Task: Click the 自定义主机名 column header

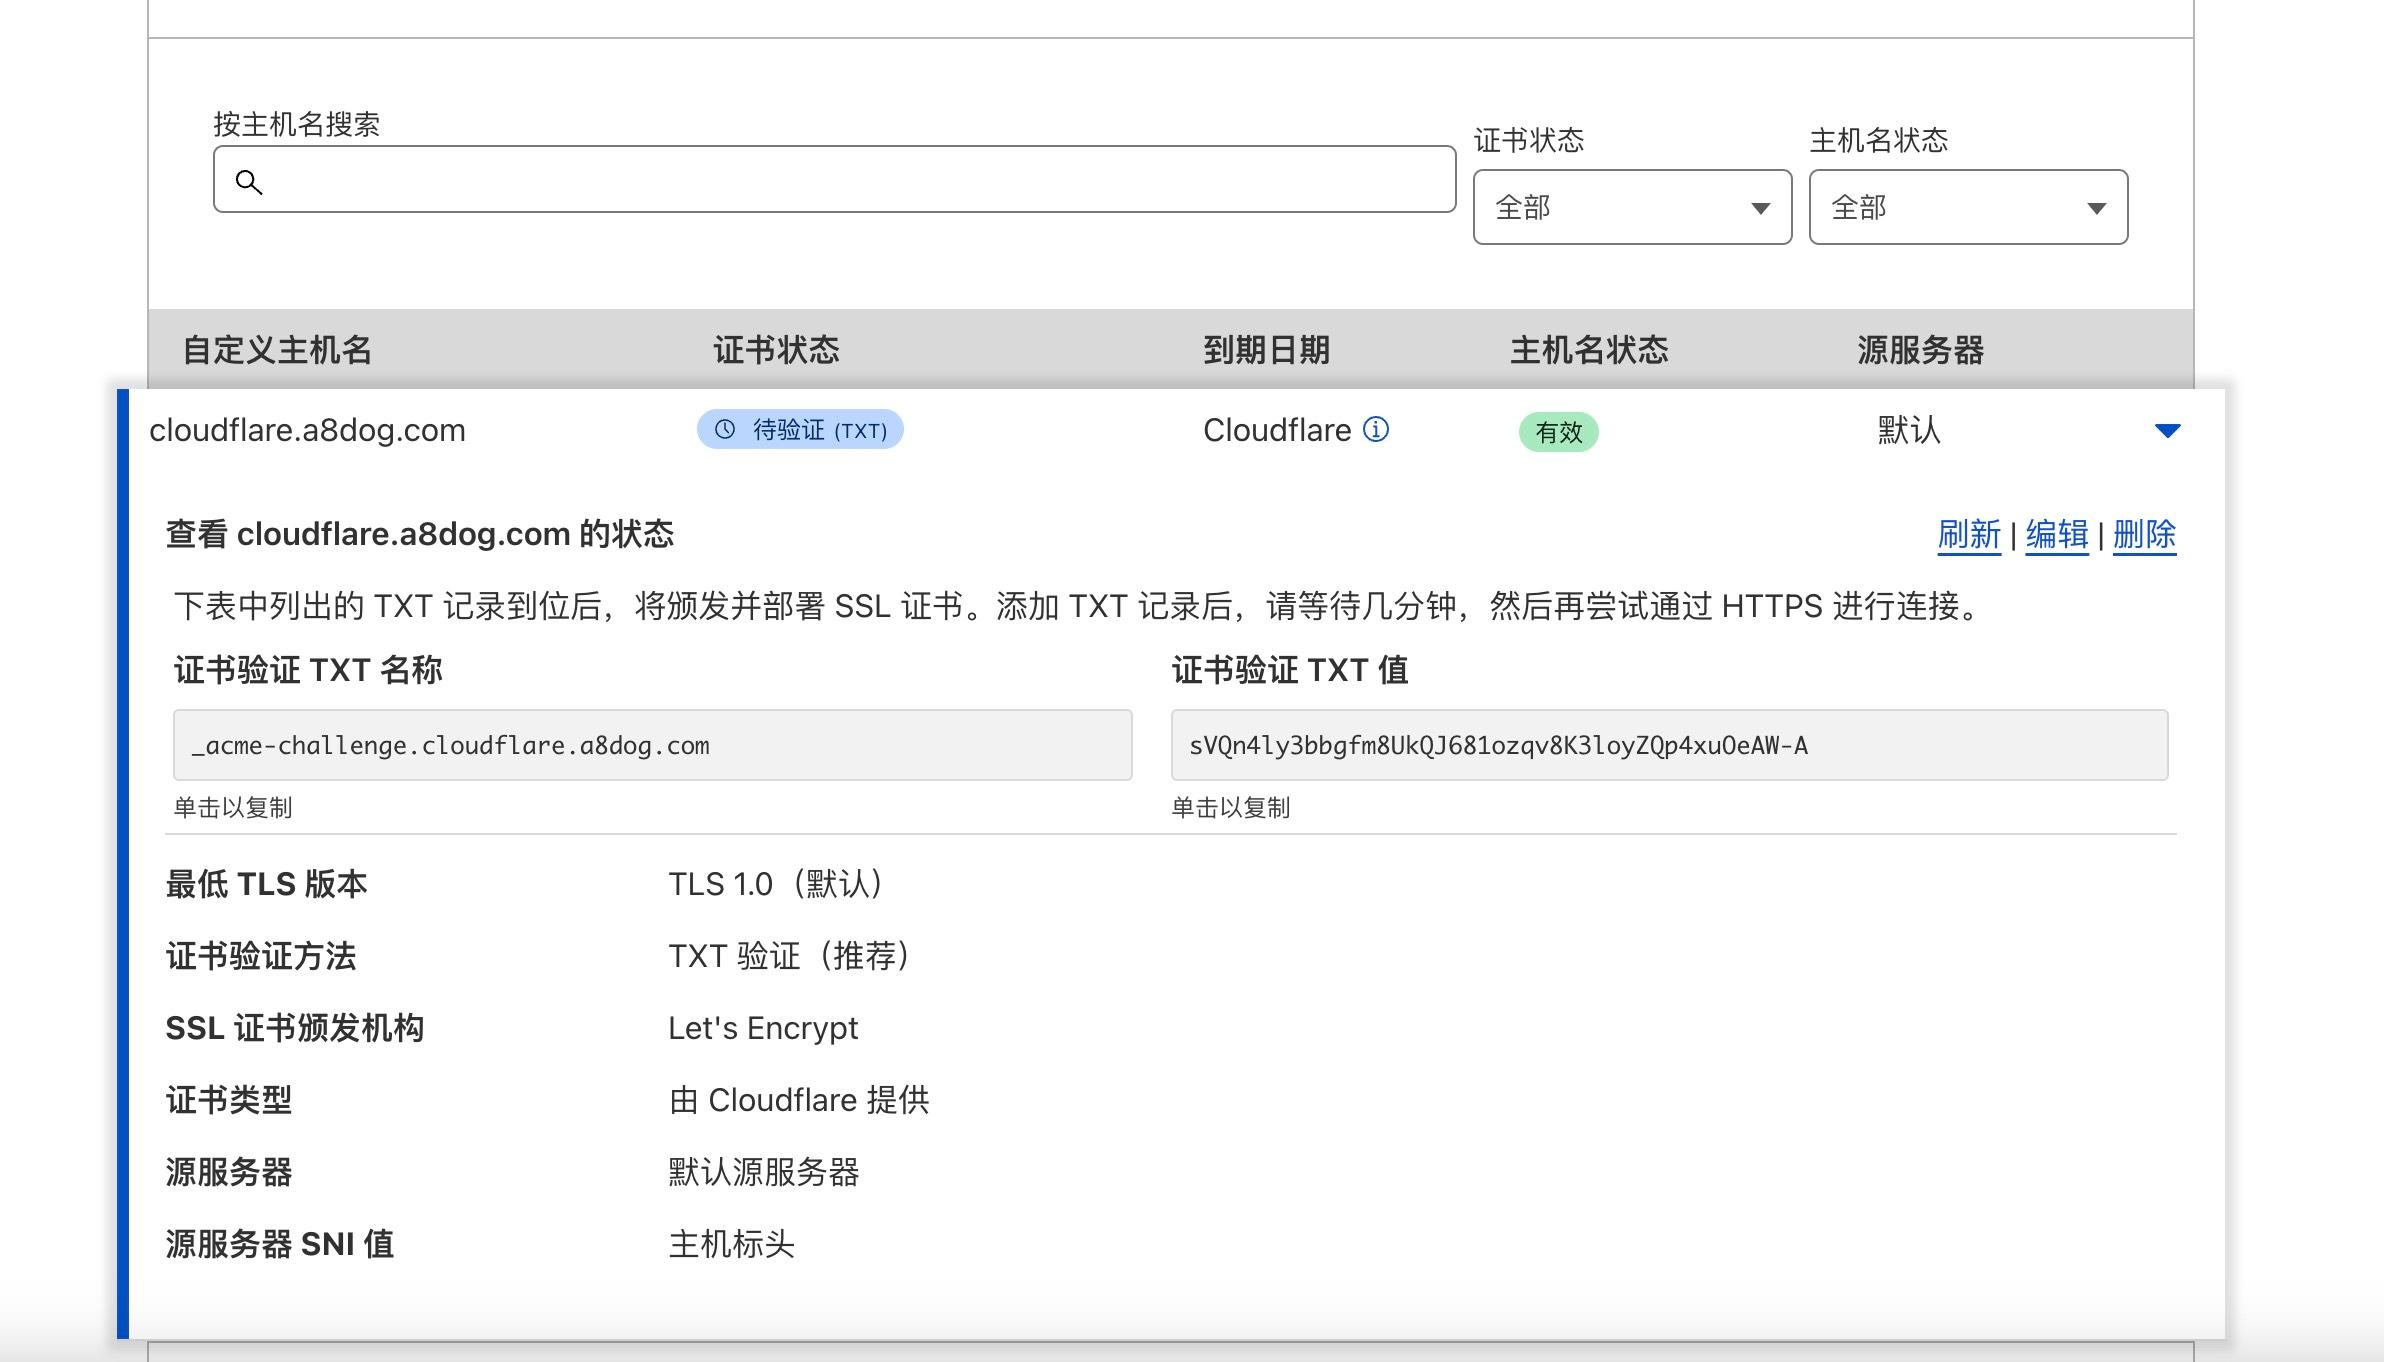Action: 277,350
